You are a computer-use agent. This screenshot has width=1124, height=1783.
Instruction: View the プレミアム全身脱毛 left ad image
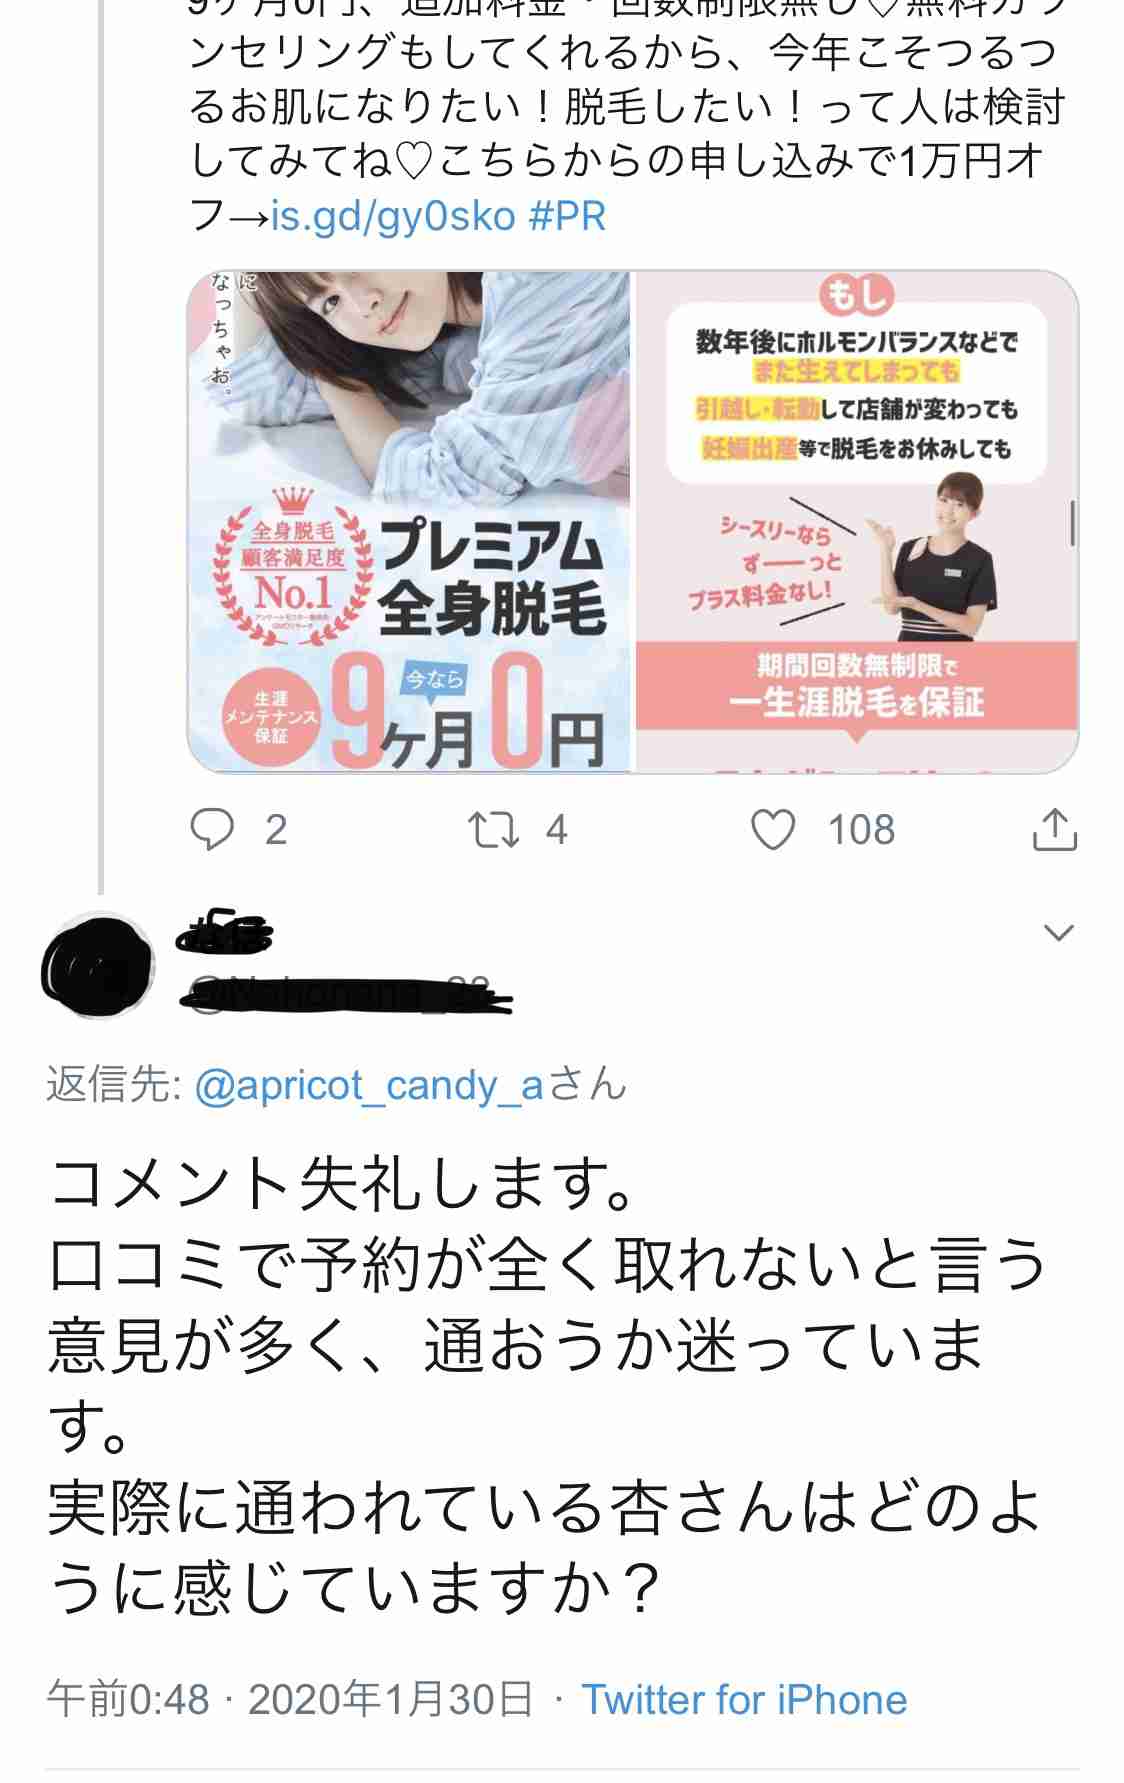coord(410,521)
